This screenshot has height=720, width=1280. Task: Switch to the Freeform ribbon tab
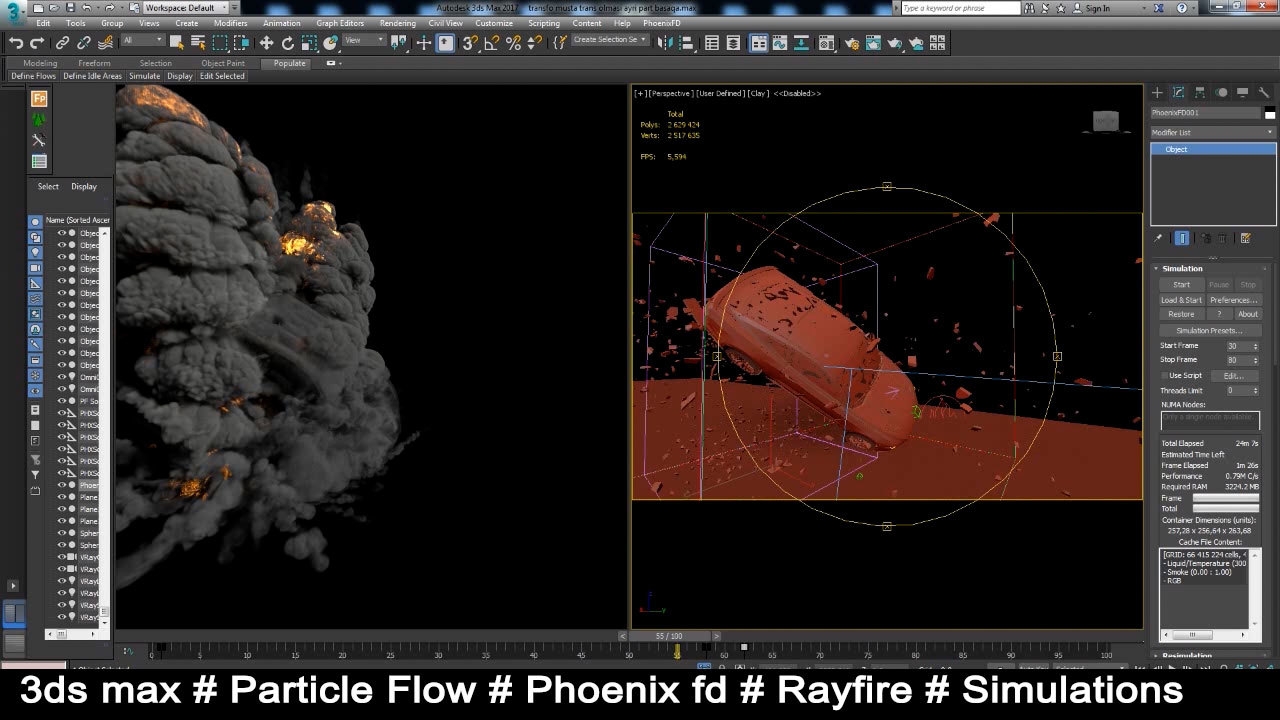point(94,63)
